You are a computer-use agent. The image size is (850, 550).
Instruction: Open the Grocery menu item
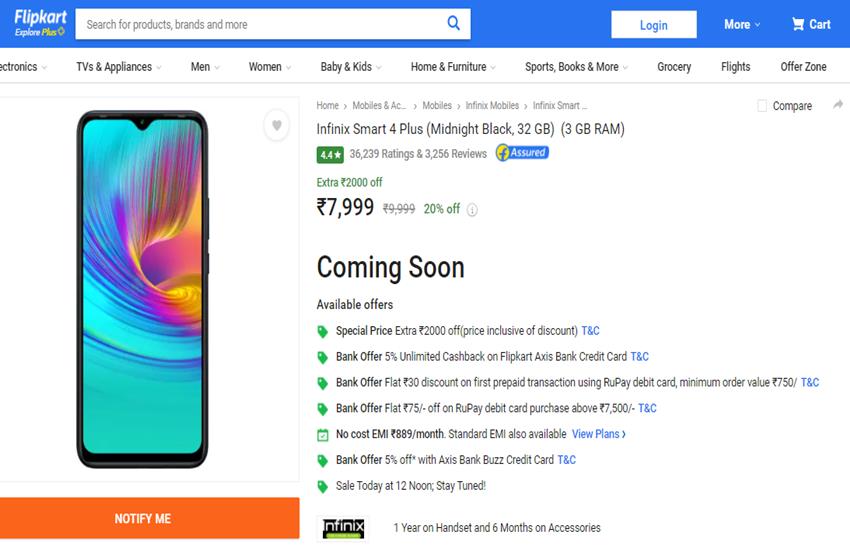[x=674, y=67]
